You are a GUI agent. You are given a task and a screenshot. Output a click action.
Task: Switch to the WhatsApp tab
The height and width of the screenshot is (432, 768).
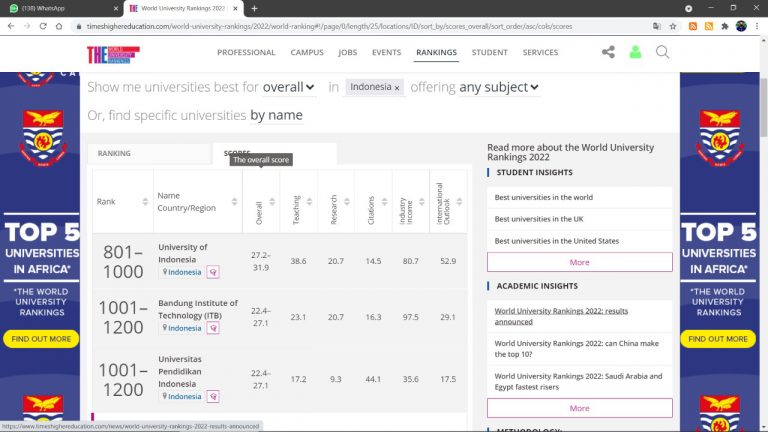pyautogui.click(x=61, y=8)
